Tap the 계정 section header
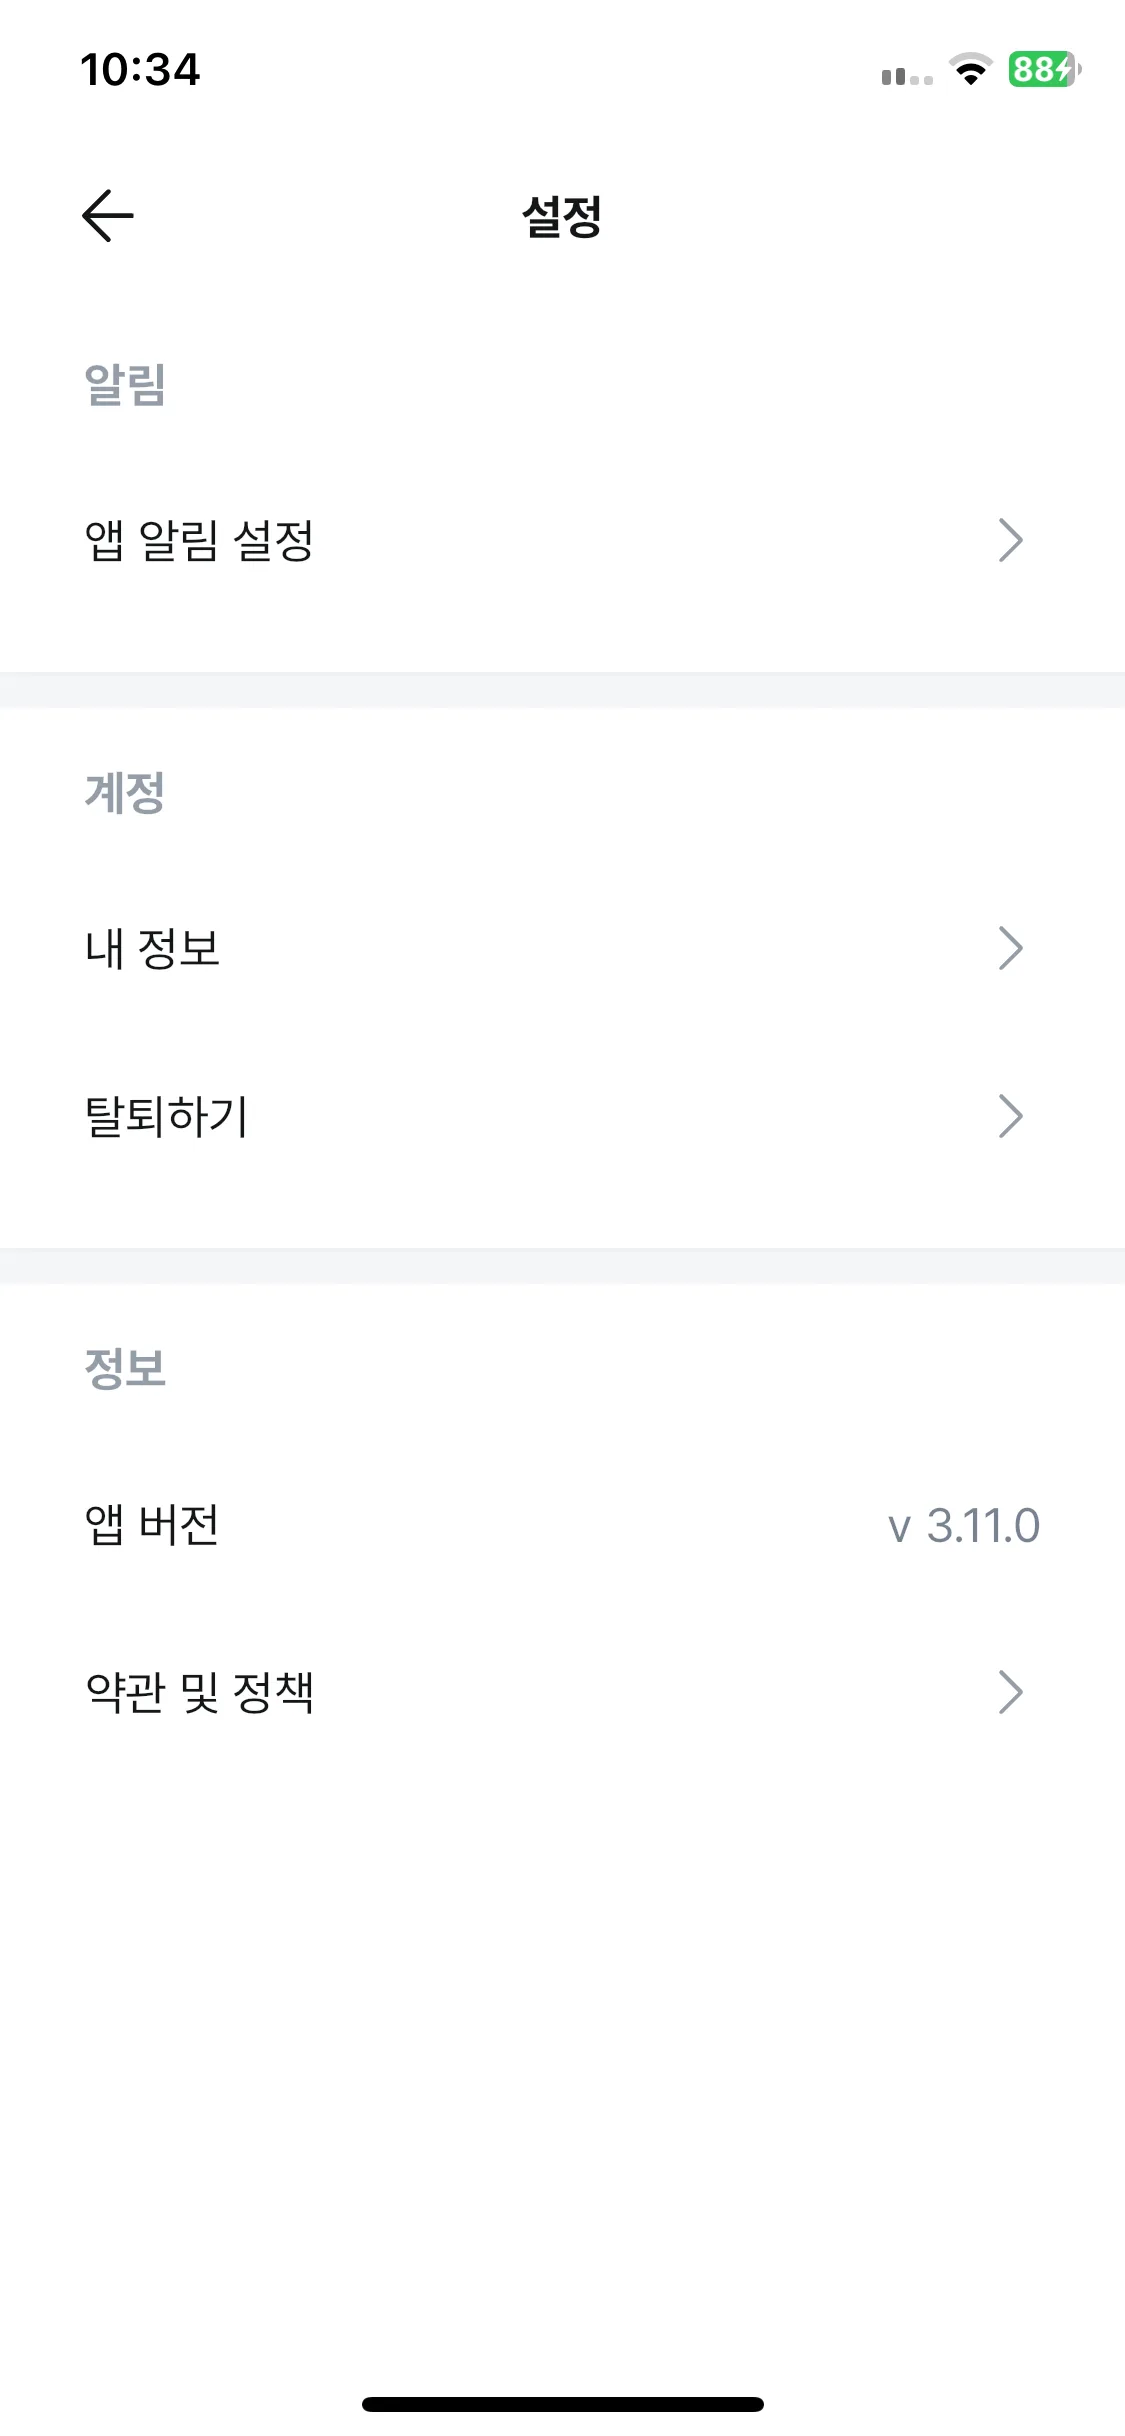The width and height of the screenshot is (1125, 2436). coord(125,793)
